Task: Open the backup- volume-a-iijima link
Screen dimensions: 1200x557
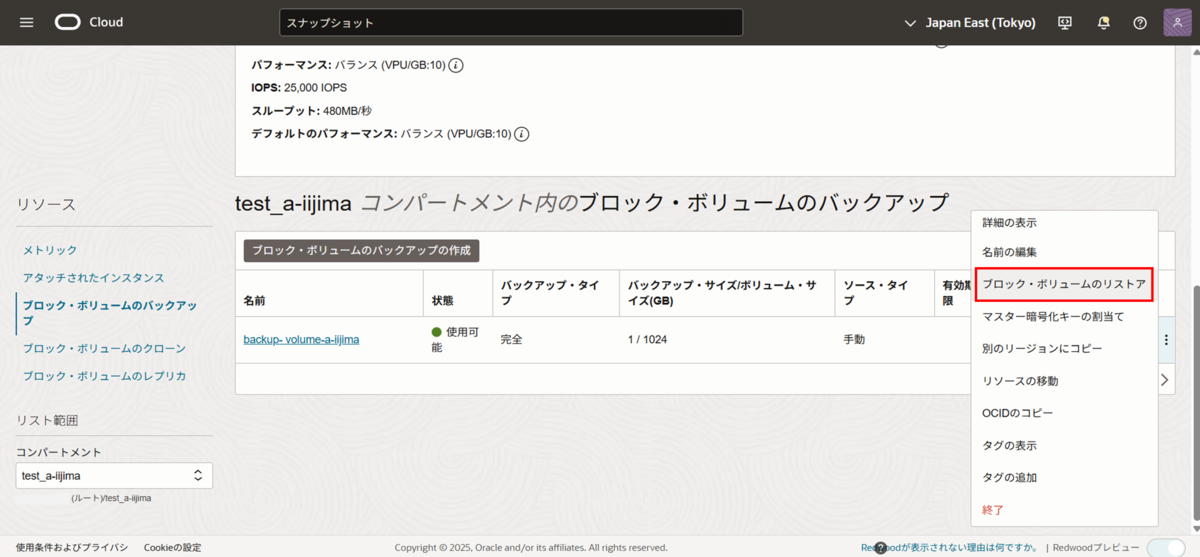Action: tap(301, 339)
